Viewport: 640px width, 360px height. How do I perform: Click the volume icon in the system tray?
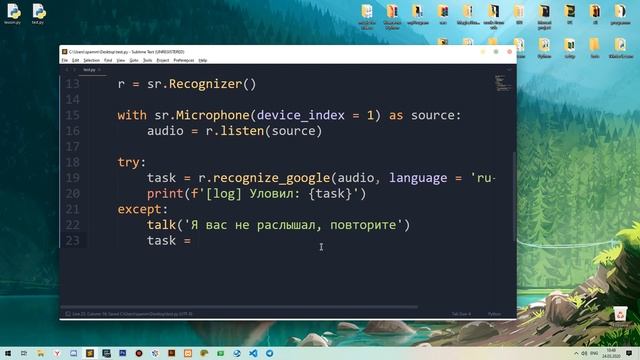click(584, 353)
